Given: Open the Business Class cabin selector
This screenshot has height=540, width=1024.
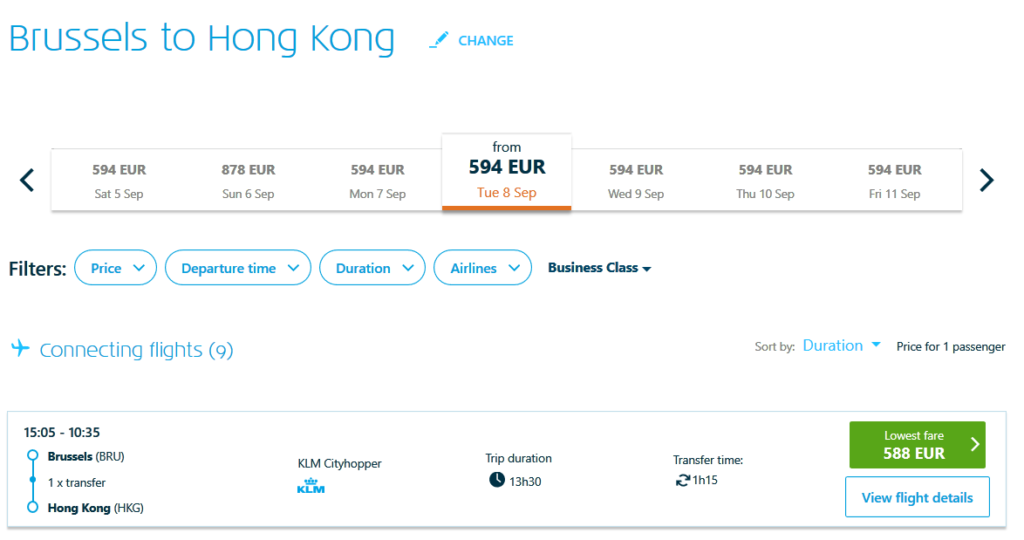Looking at the screenshot, I should pos(599,268).
